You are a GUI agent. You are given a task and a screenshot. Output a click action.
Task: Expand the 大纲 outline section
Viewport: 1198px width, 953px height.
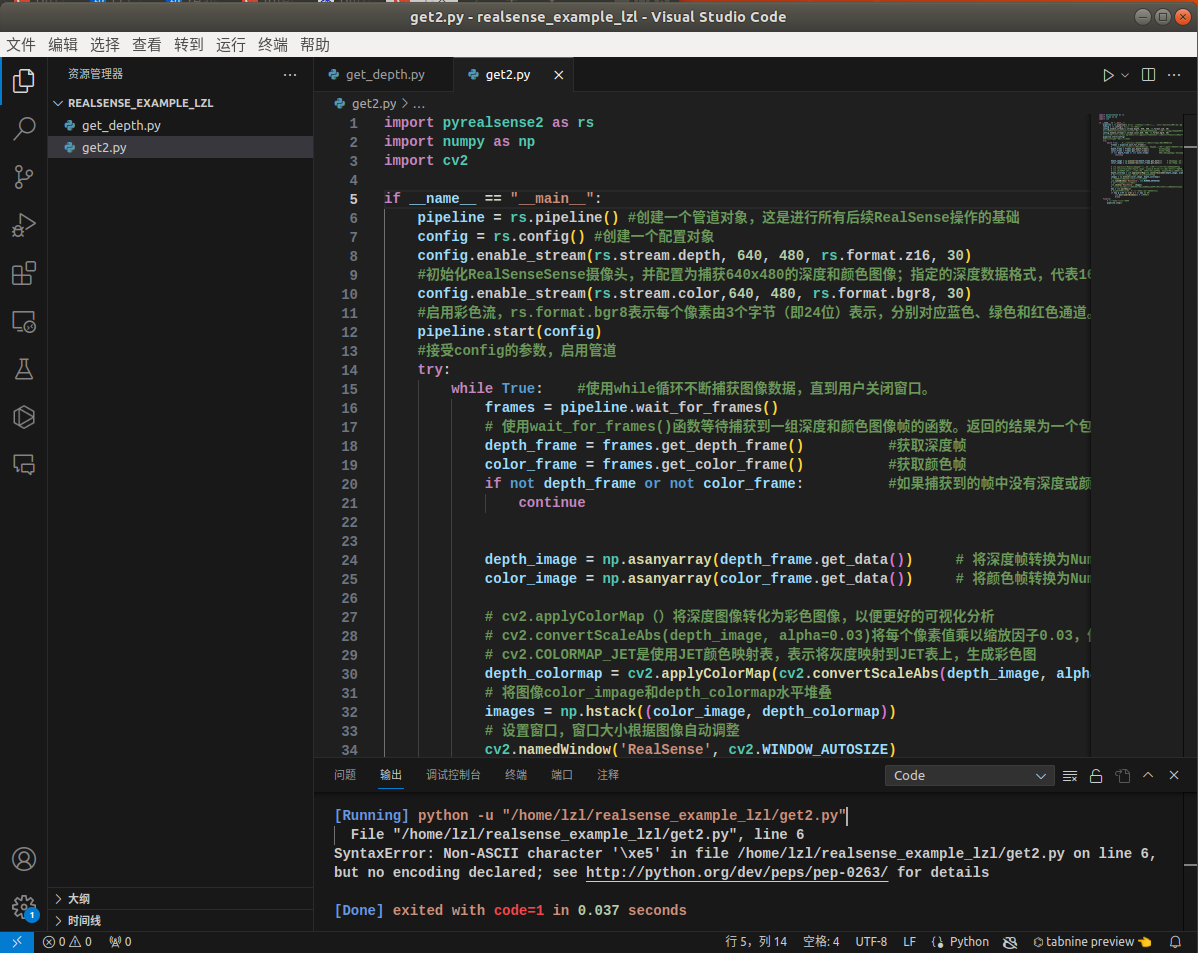point(80,898)
